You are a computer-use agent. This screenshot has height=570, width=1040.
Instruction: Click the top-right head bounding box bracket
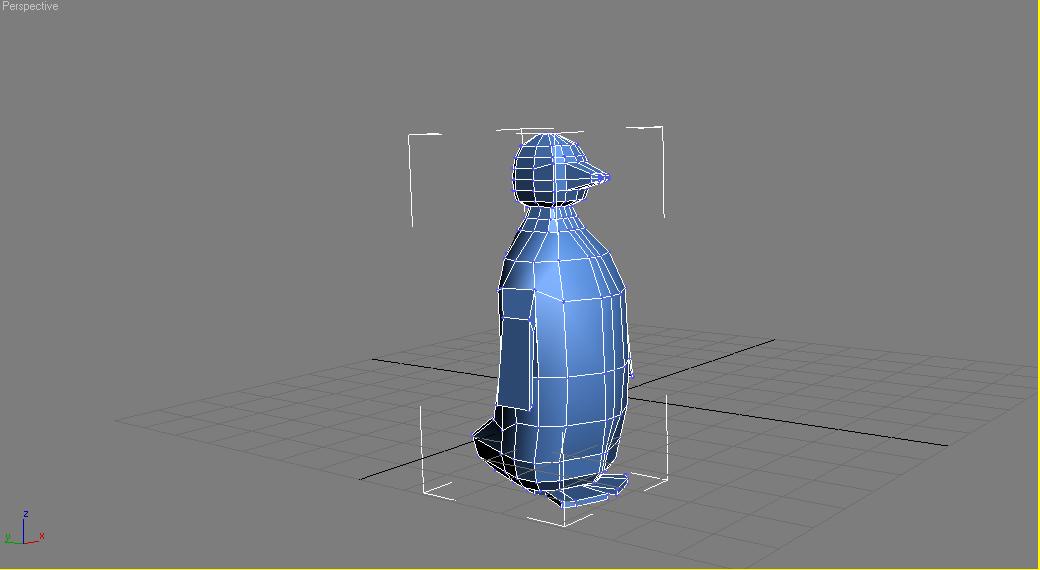[x=659, y=130]
